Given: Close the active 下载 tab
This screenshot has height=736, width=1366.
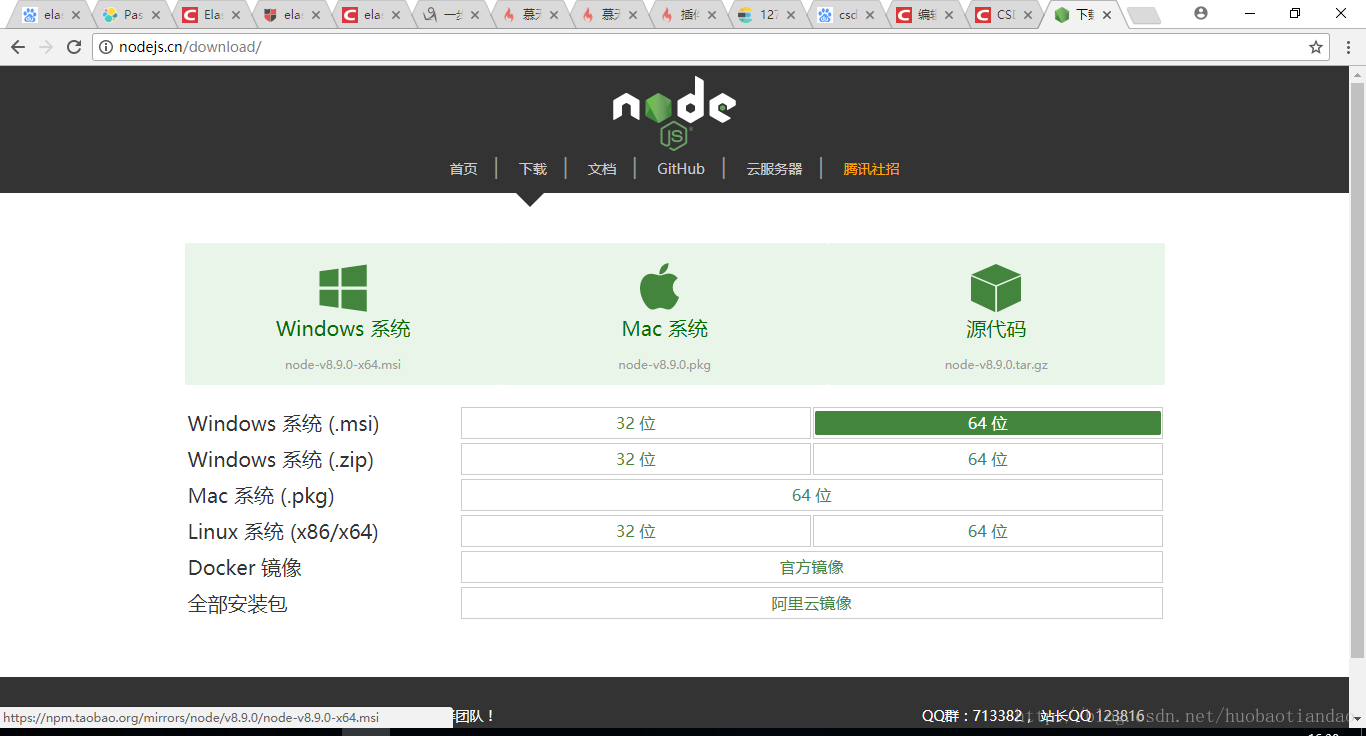Looking at the screenshot, I should [x=1107, y=15].
